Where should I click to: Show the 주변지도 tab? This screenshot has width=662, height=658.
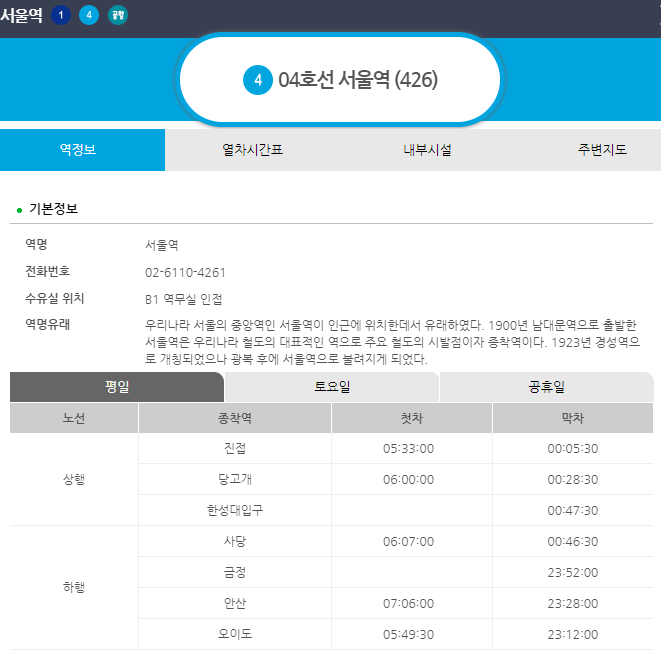click(602, 150)
